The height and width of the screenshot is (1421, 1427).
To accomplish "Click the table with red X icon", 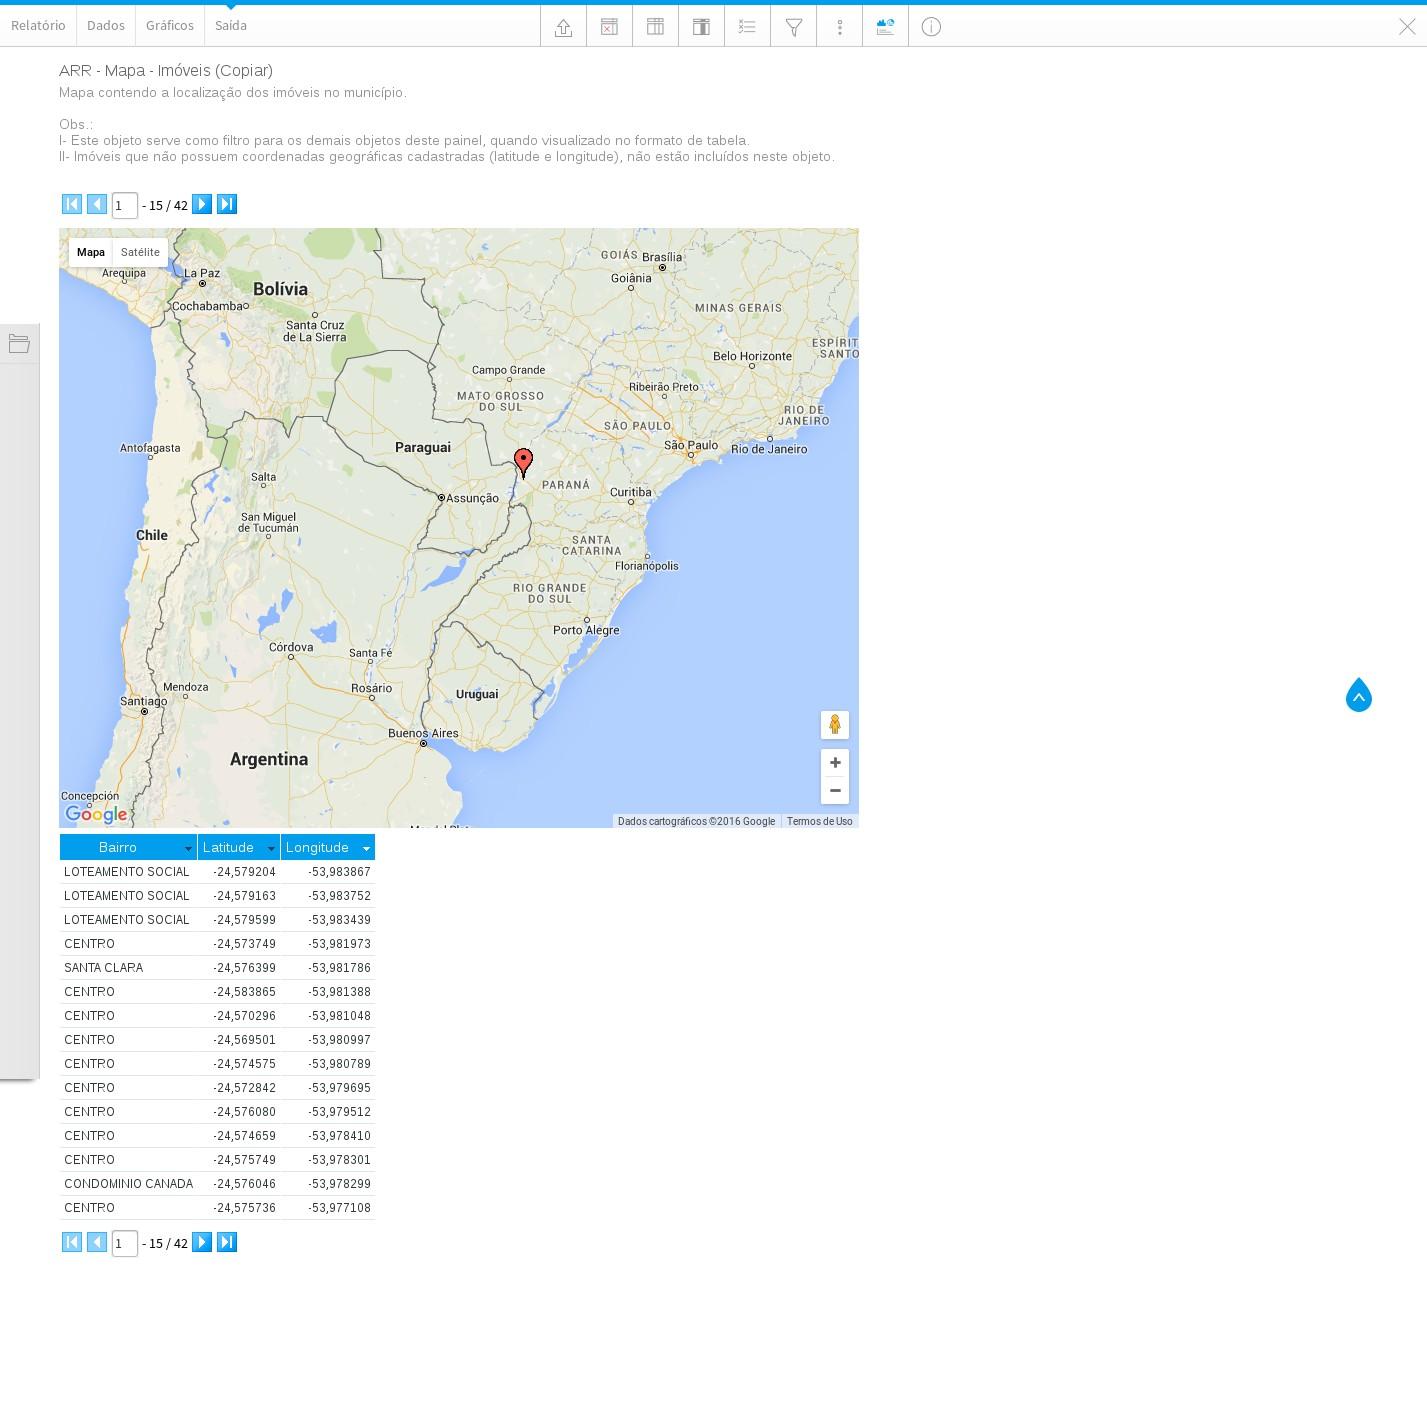I will [609, 27].
